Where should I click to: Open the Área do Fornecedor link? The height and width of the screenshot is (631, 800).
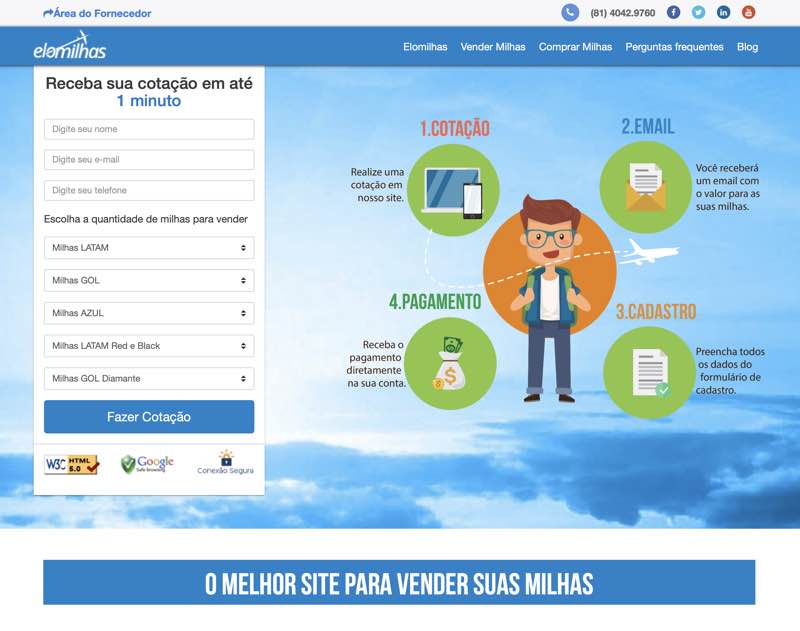pyautogui.click(x=97, y=13)
